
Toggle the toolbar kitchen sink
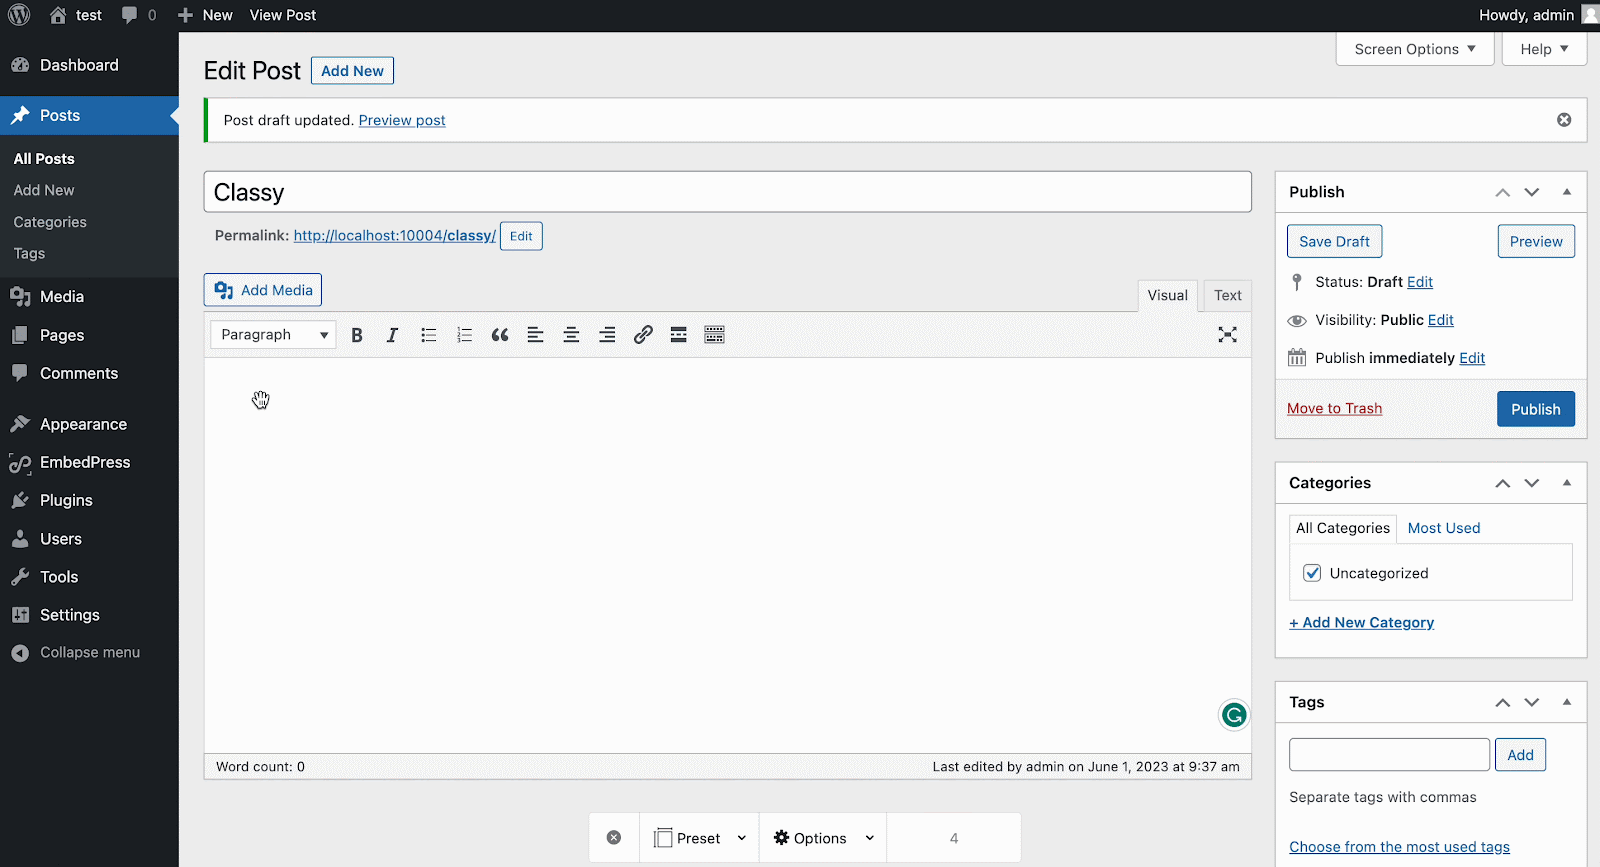point(714,335)
